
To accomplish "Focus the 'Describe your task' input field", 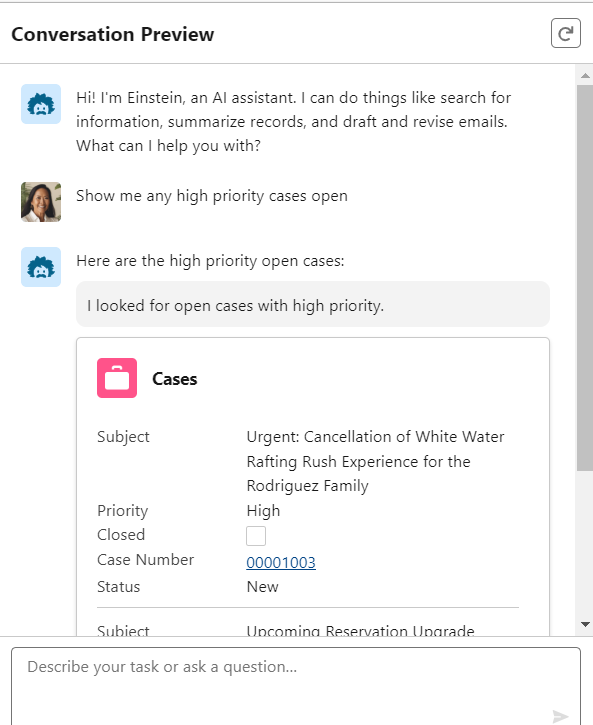I will pos(296,686).
